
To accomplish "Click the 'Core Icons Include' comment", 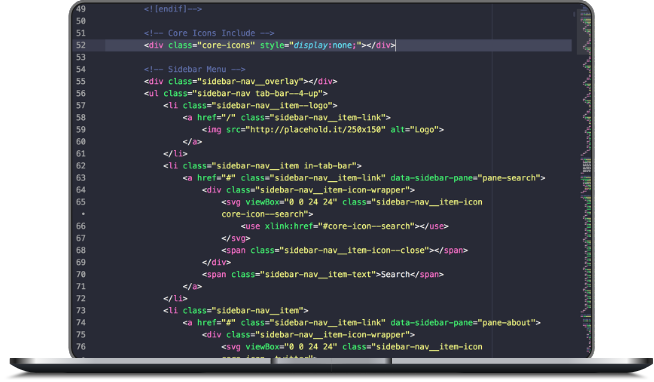I will pos(209,33).
